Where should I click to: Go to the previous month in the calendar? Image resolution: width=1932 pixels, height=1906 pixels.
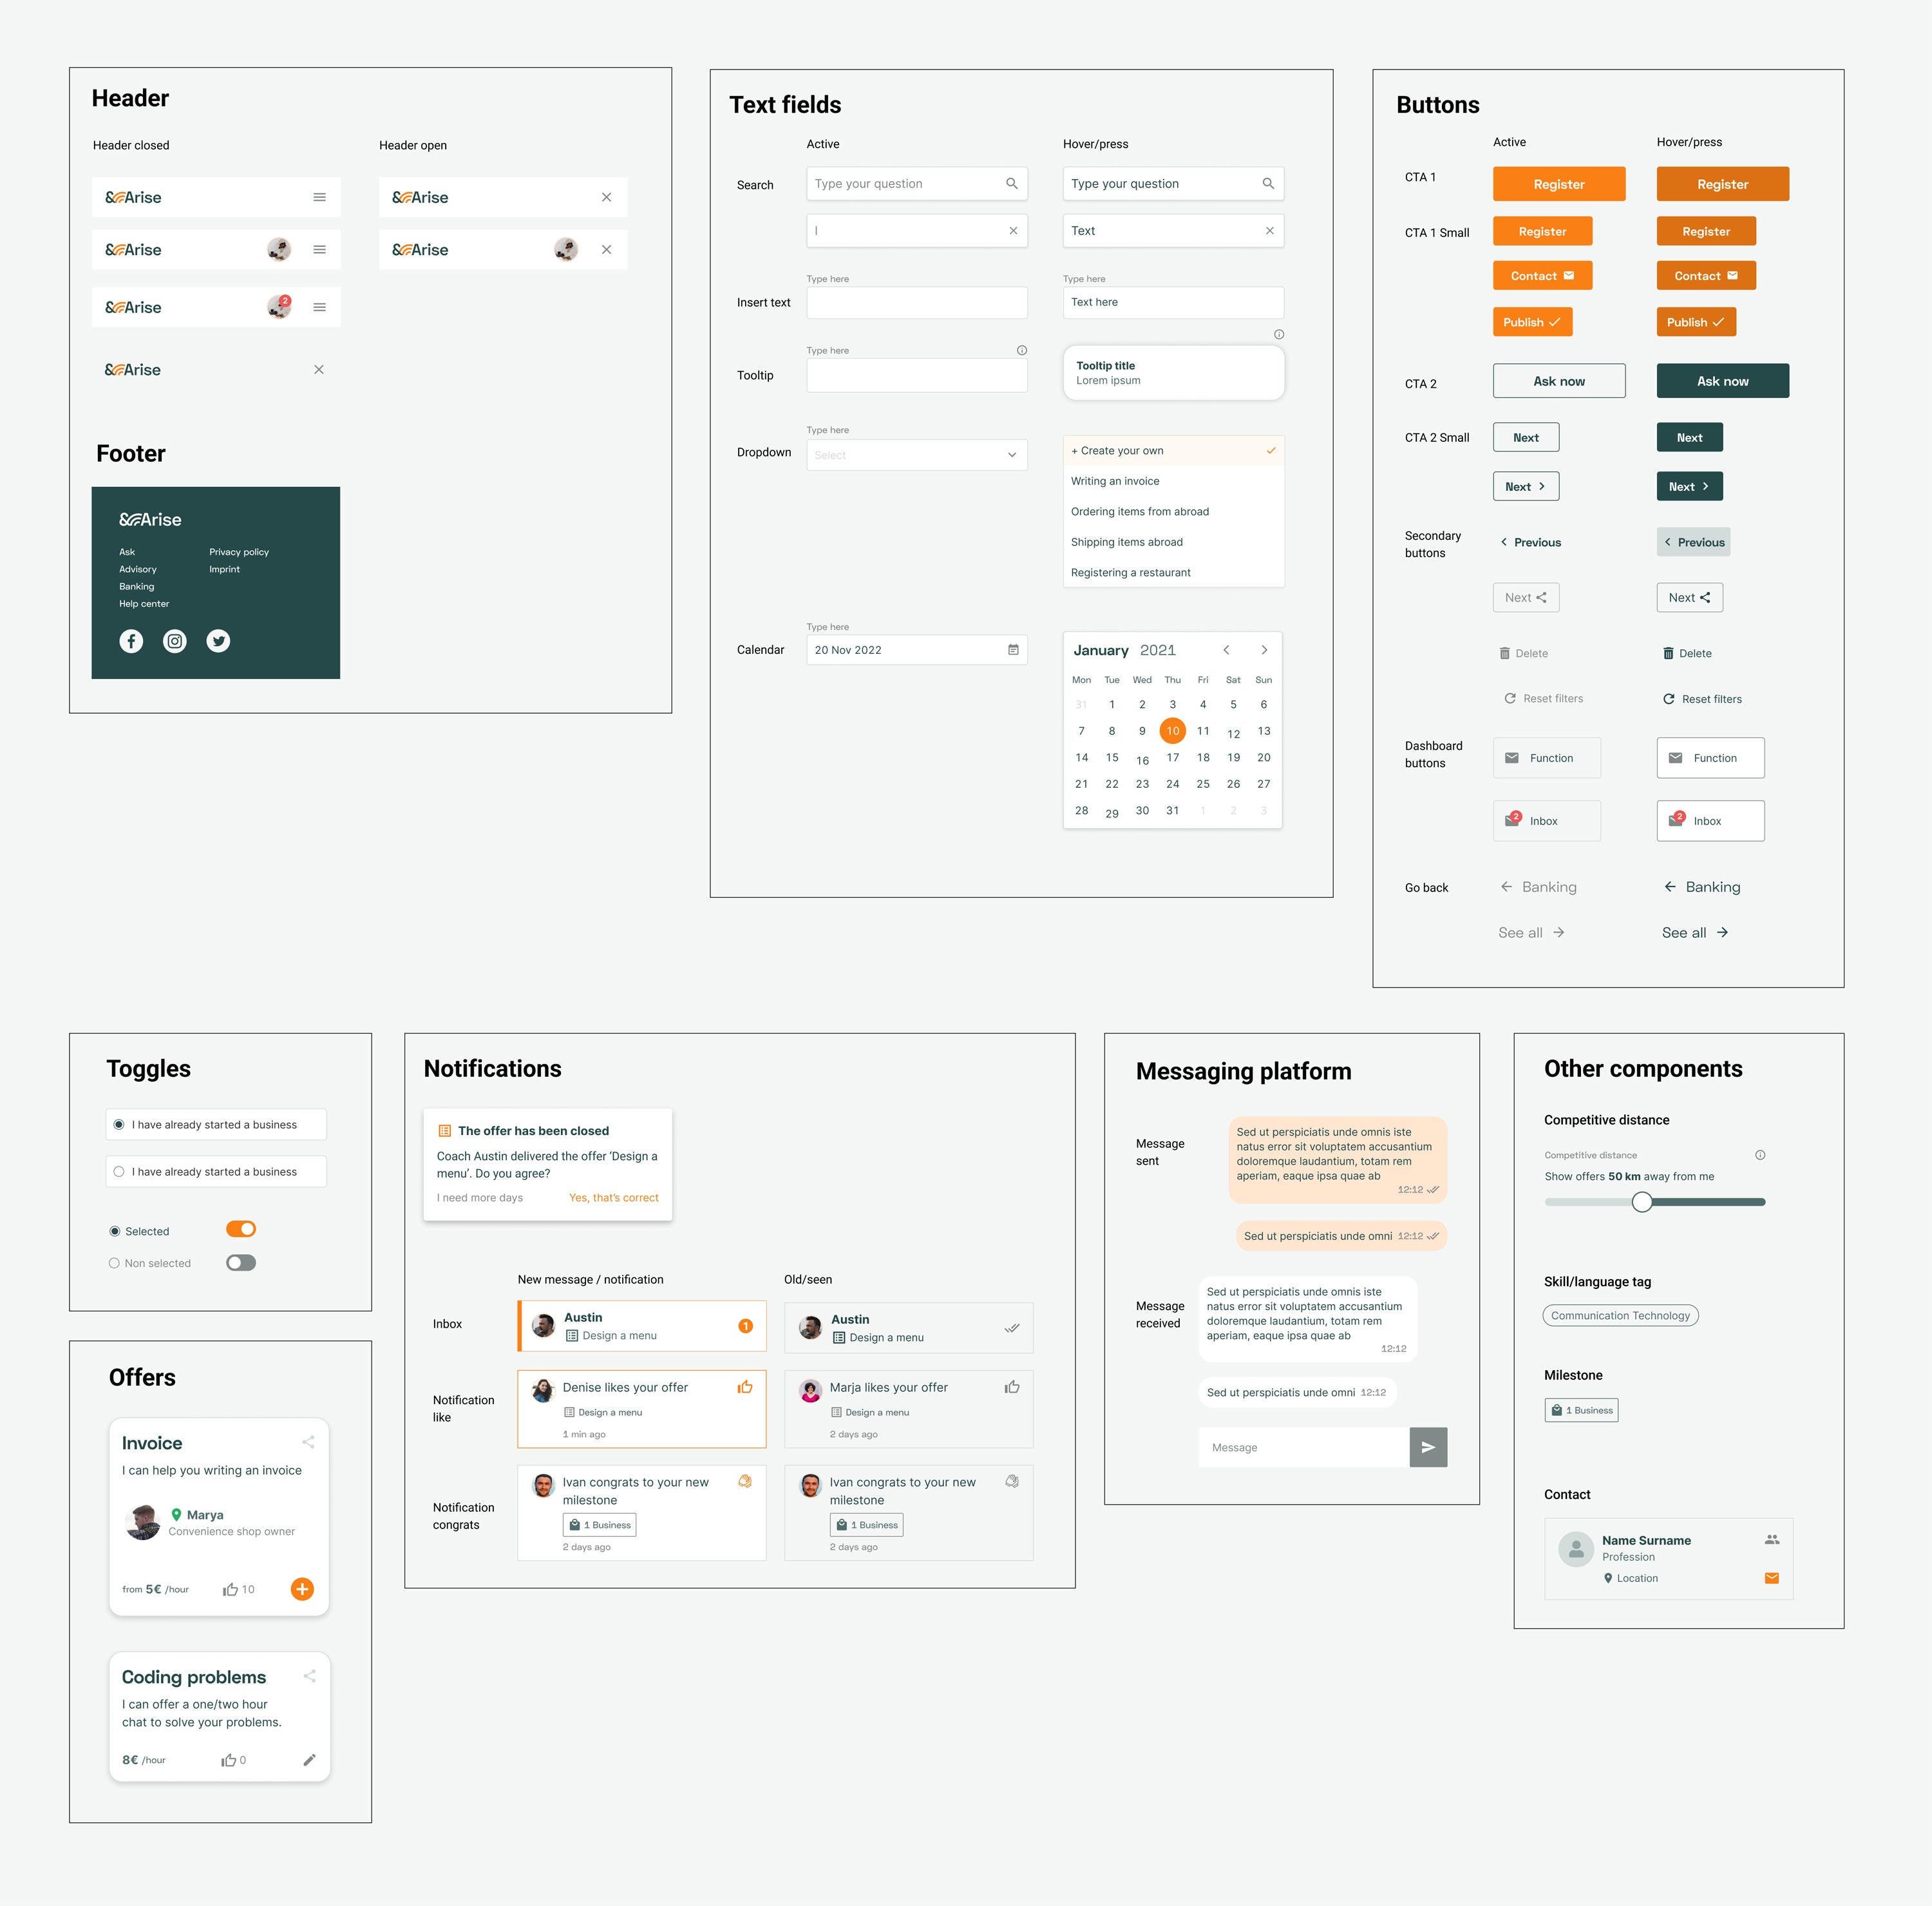pos(1226,650)
